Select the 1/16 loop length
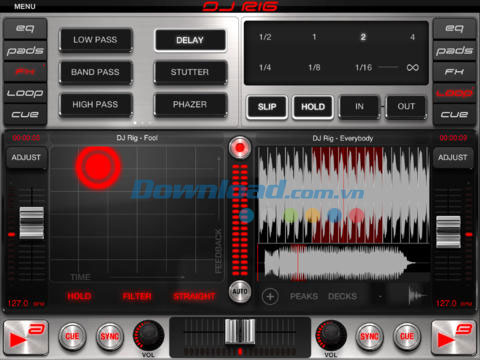Viewport: 480px width, 360px height. tap(364, 68)
